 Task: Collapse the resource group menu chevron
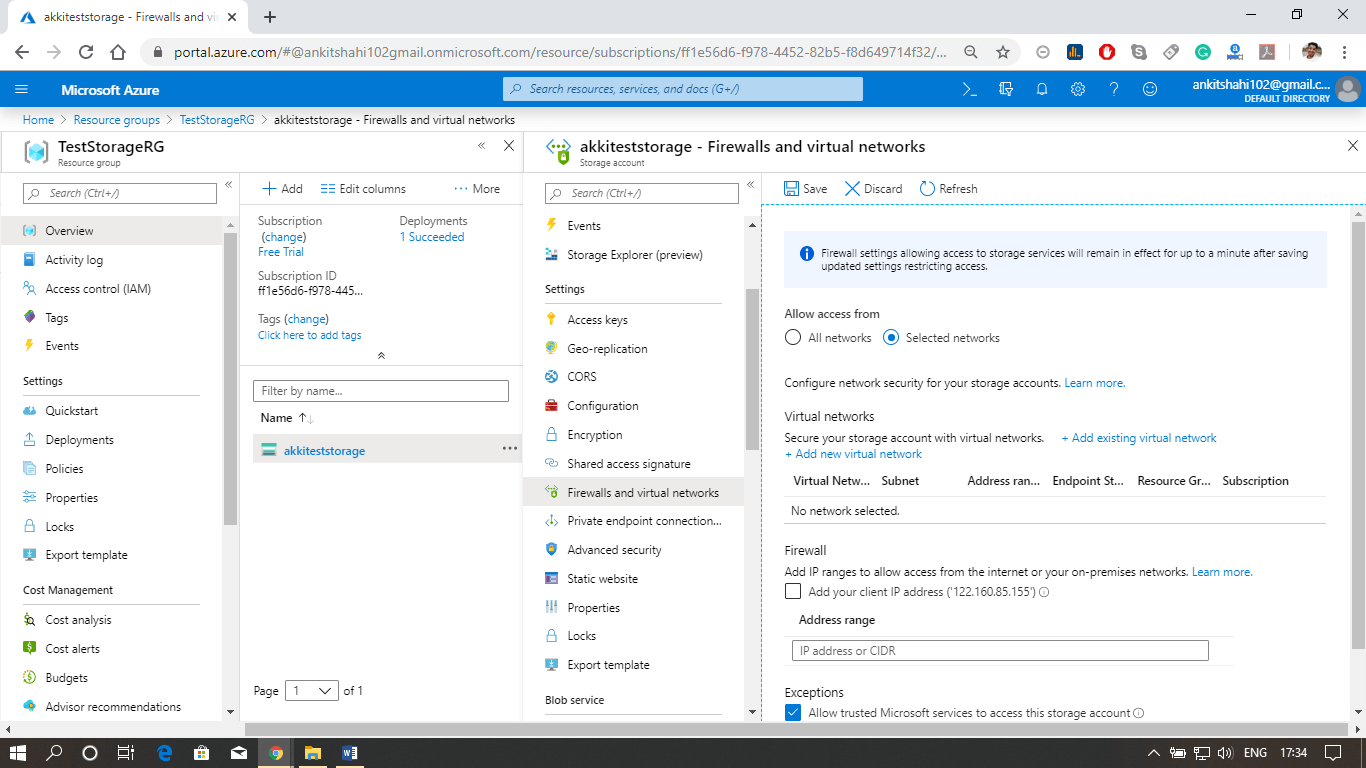click(x=228, y=185)
